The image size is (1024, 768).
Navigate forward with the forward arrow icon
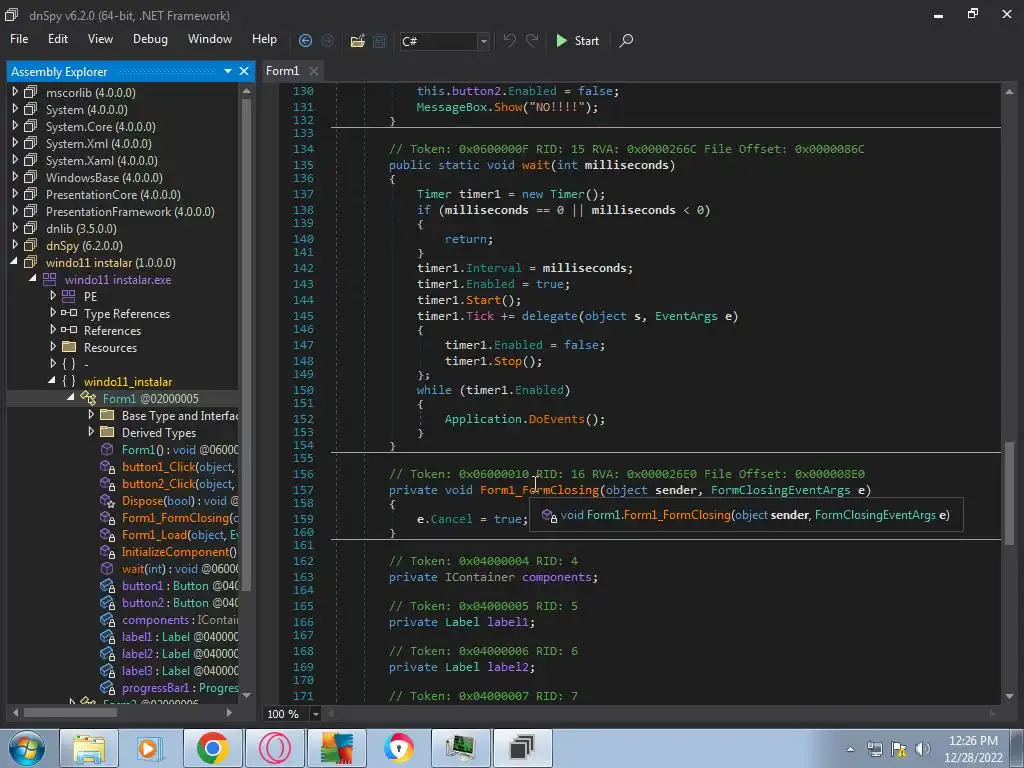click(x=327, y=40)
